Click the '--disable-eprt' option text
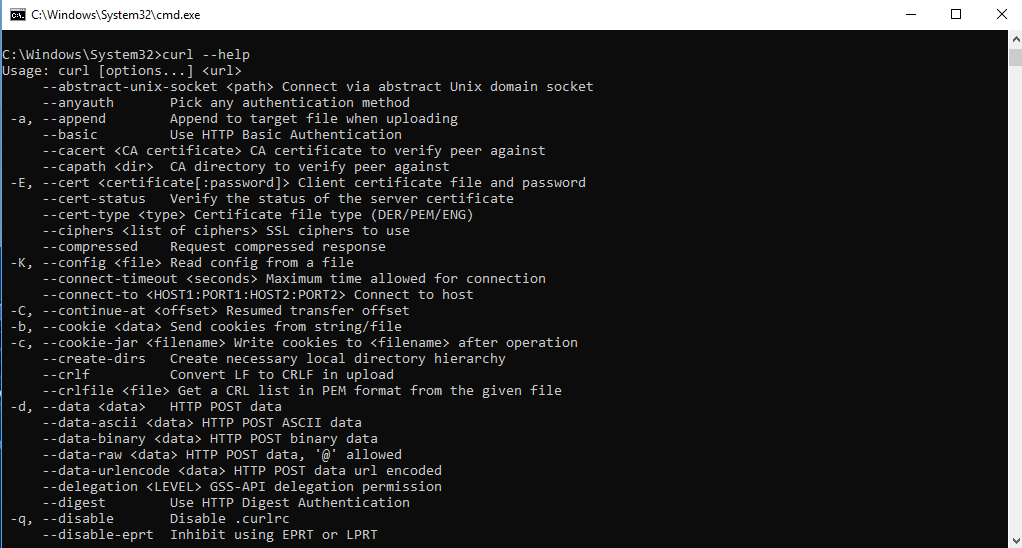The width and height of the screenshot is (1022, 548). click(98, 534)
